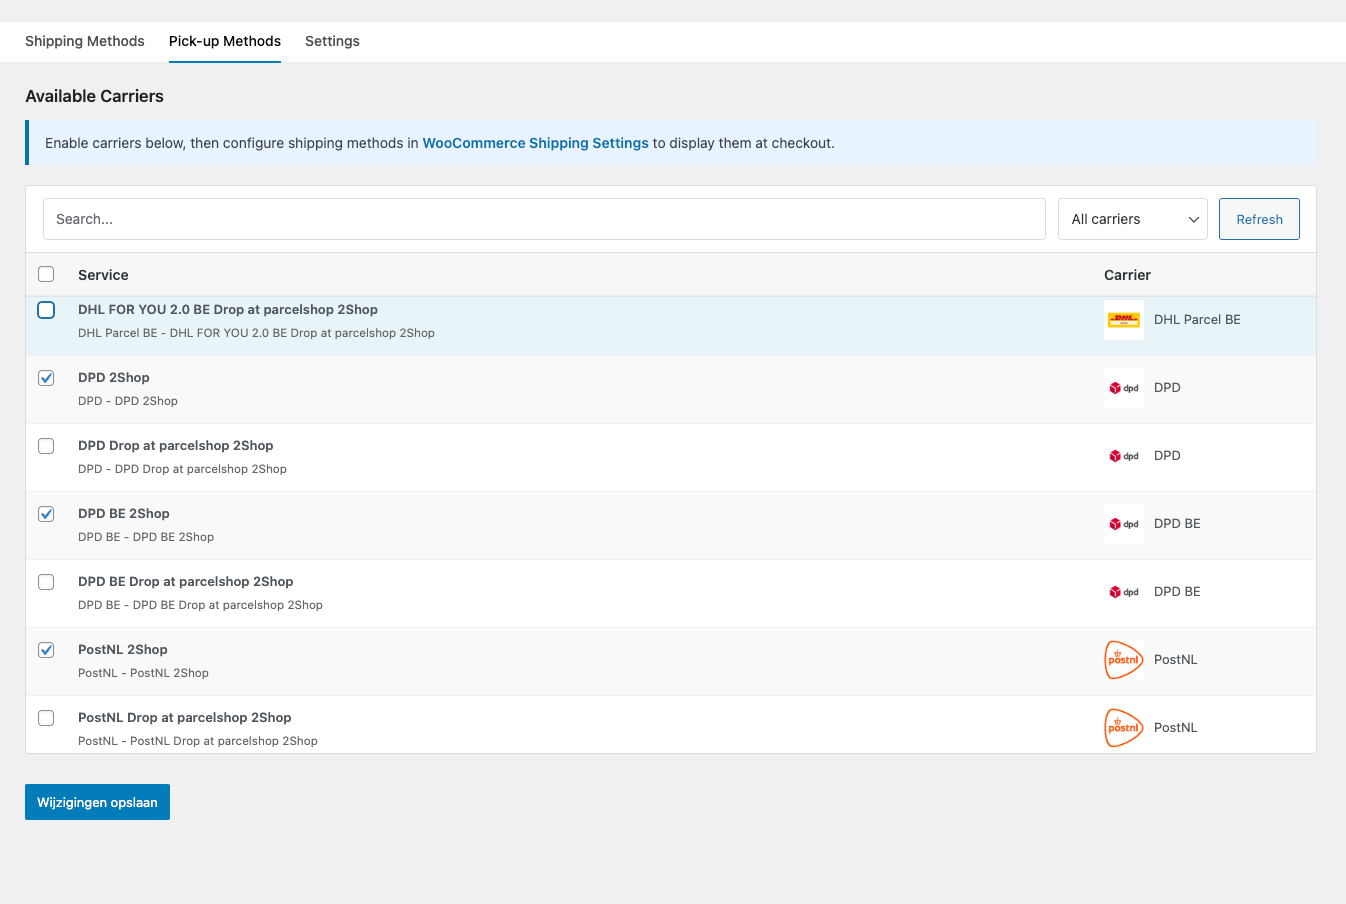Click the bold PostNL 2Shop service title
This screenshot has height=904, width=1346.
pyautogui.click(x=123, y=650)
